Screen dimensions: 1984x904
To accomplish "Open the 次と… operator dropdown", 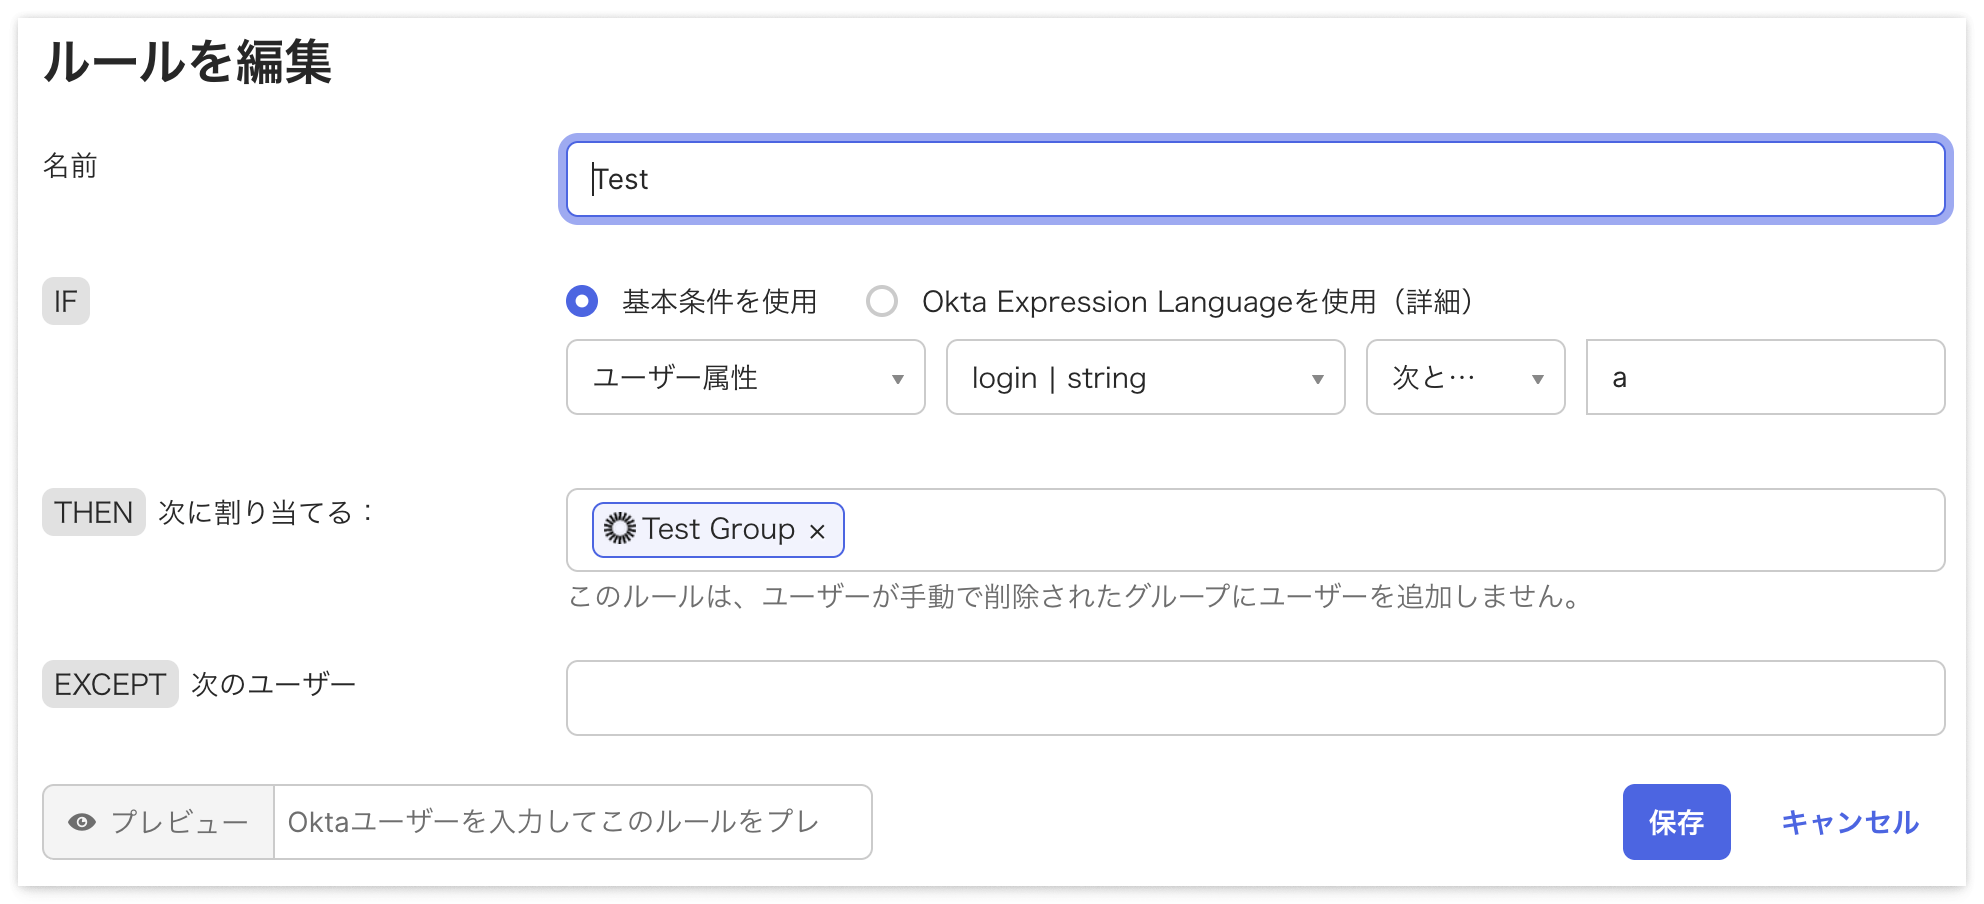I will click(x=1466, y=377).
